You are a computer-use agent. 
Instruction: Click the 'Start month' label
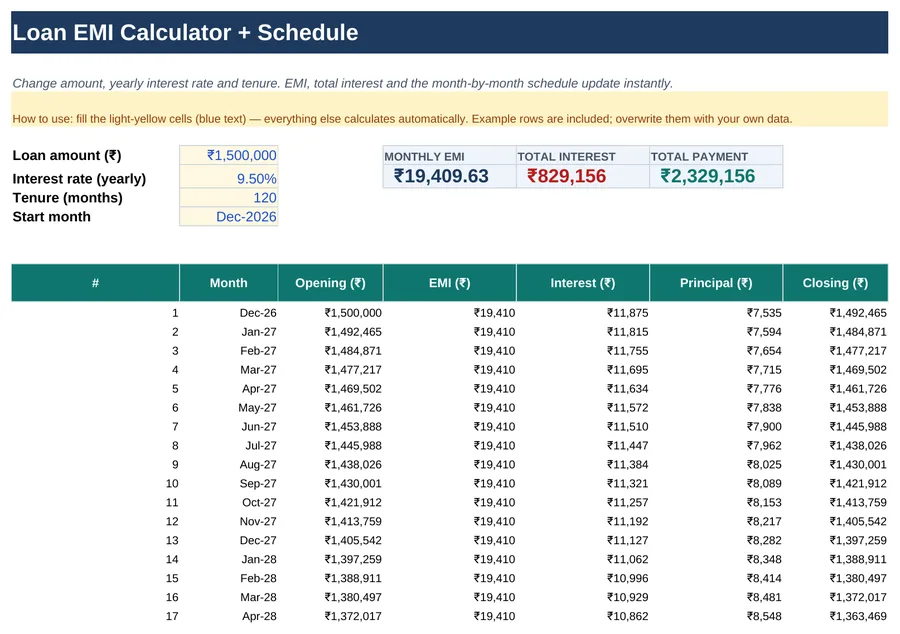click(52, 217)
